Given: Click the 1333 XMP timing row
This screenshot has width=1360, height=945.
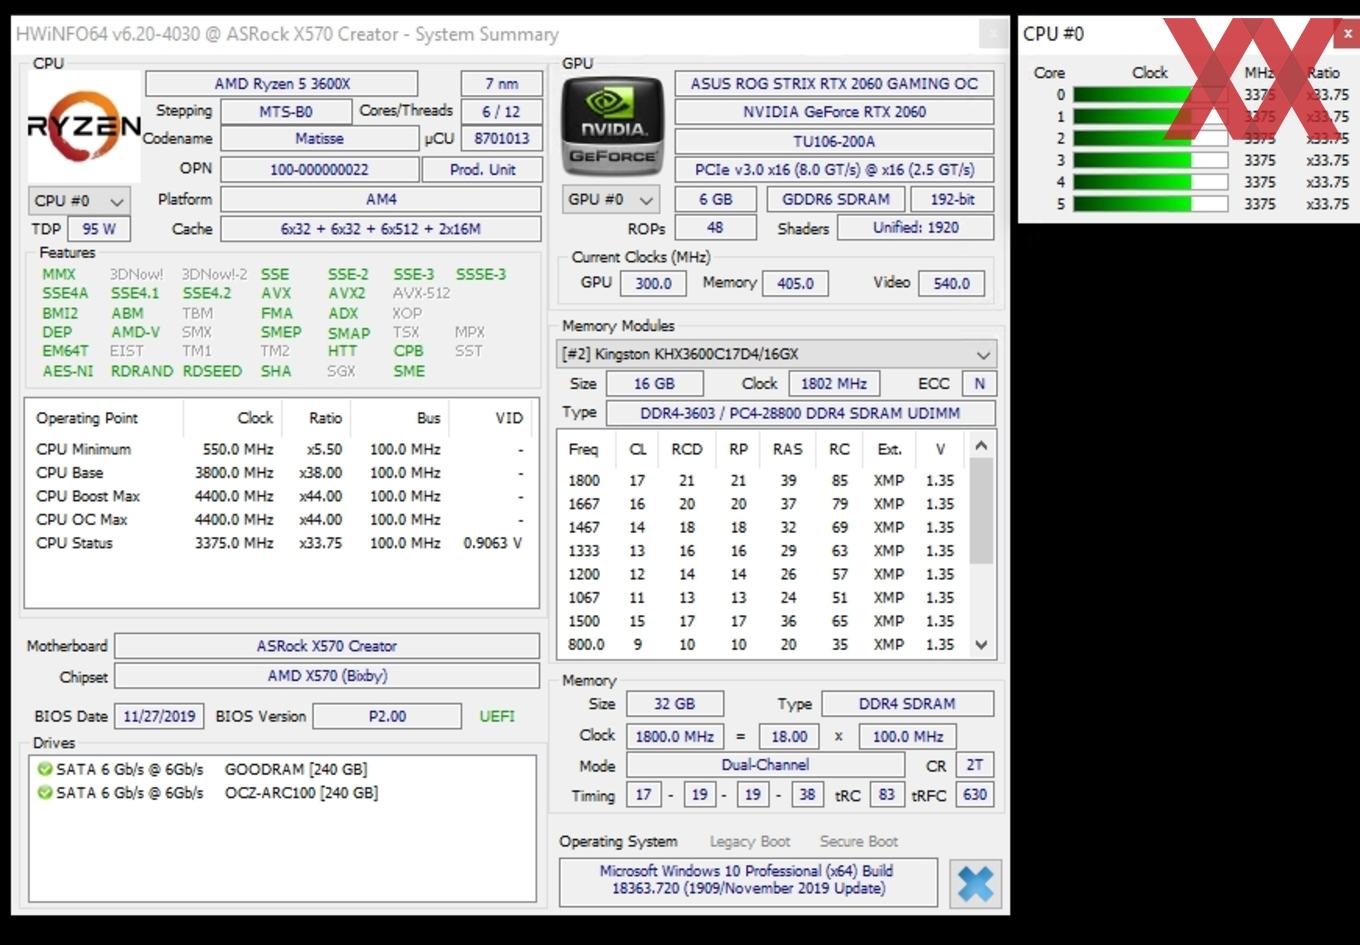Looking at the screenshot, I should coord(763,551).
